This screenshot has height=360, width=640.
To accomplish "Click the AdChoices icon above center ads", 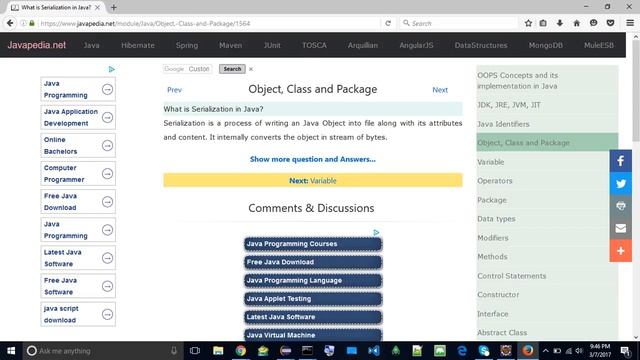I will click(x=376, y=232).
